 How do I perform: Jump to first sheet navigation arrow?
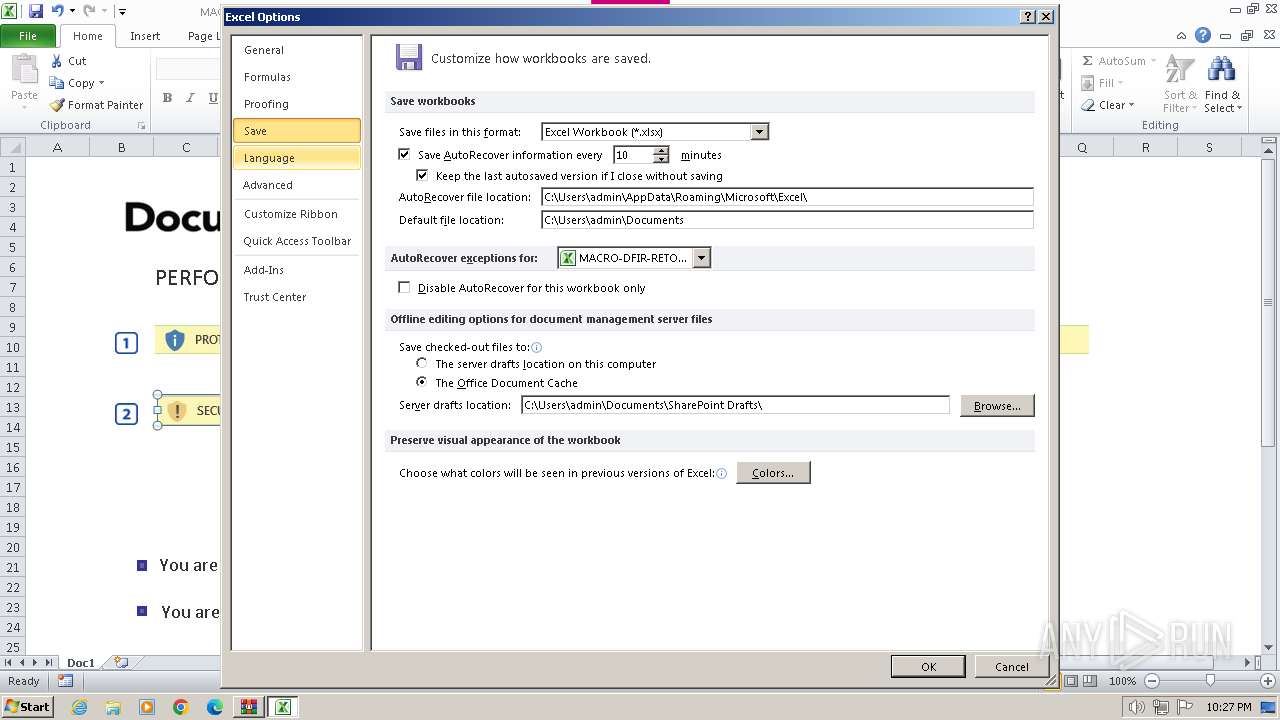pos(9,662)
